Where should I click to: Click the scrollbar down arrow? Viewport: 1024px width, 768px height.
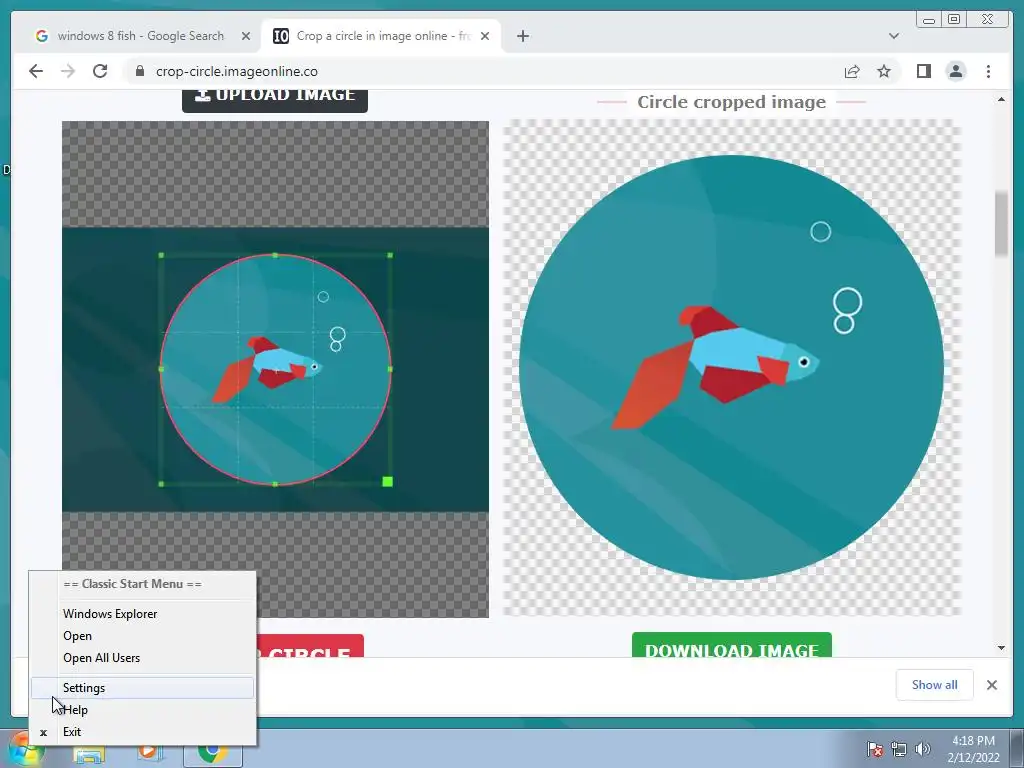(x=1001, y=648)
